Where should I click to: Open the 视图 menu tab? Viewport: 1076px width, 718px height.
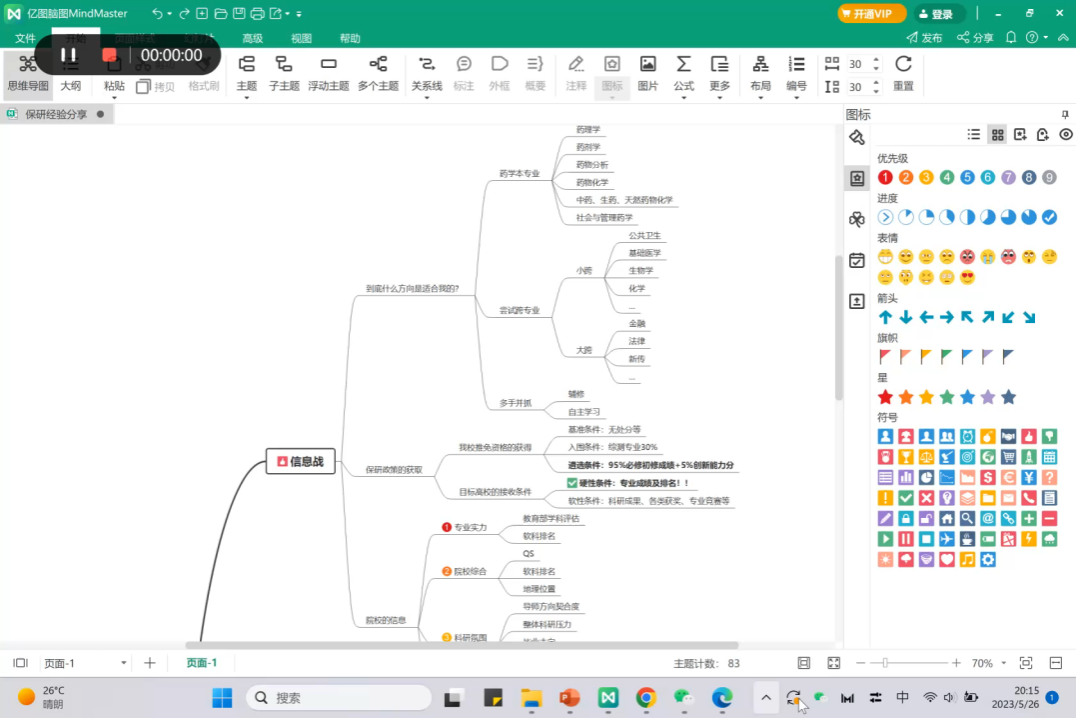tap(301, 38)
